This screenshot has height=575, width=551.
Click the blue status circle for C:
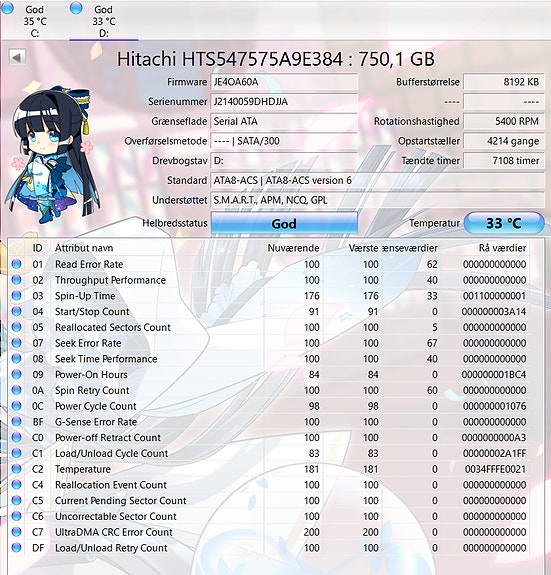coord(7,8)
